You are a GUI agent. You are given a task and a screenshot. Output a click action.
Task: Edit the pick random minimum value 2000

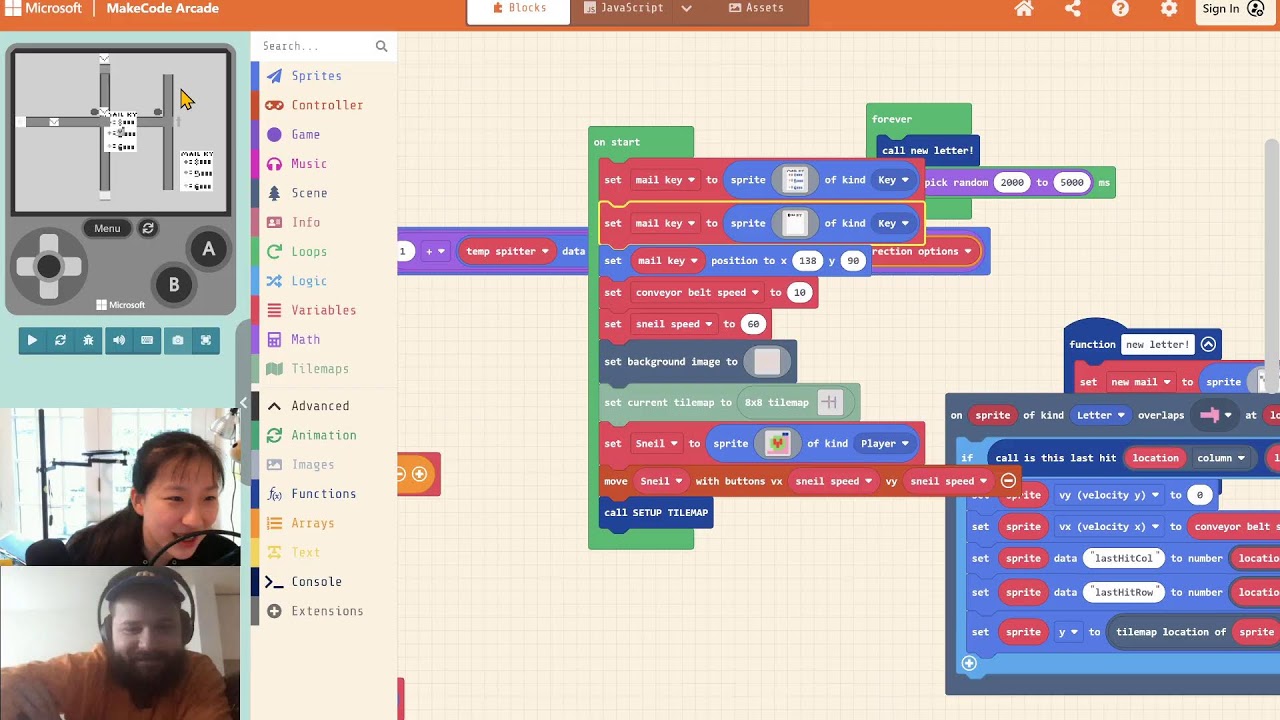pyautogui.click(x=1012, y=183)
